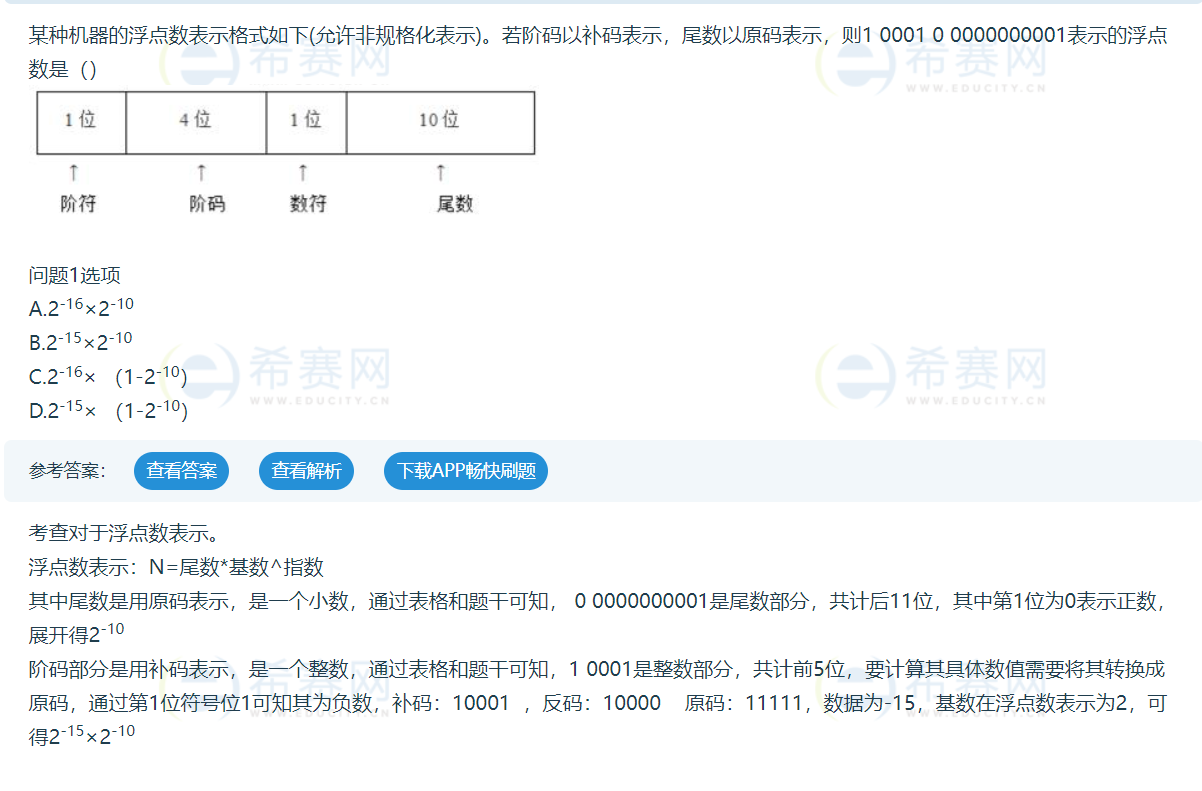Click the 阶符 label under diagram
The height and width of the screenshot is (791, 1202).
78,204
